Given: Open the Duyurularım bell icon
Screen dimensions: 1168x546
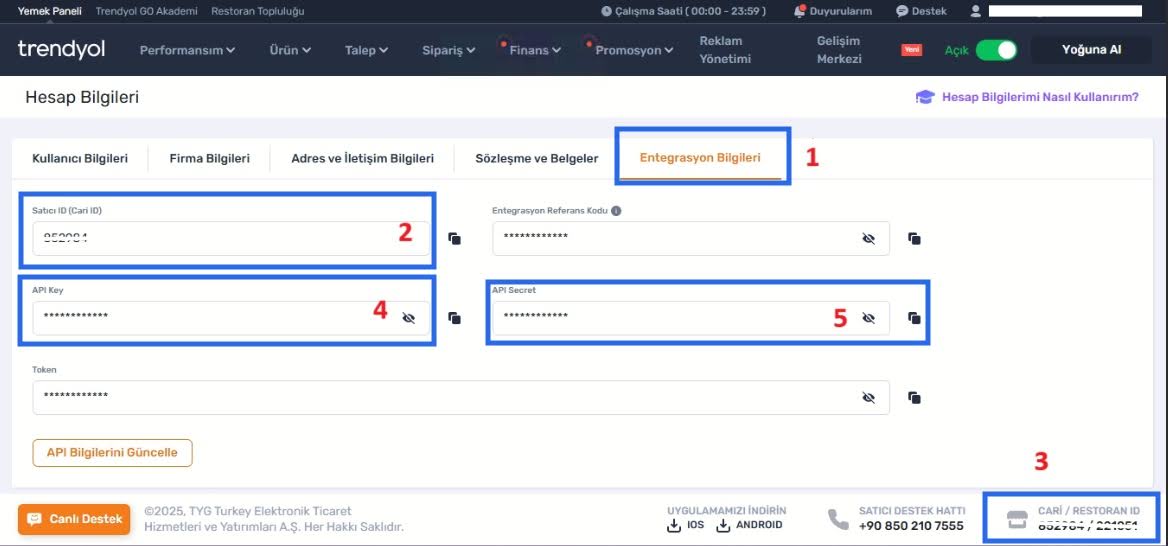Looking at the screenshot, I should tap(800, 11).
